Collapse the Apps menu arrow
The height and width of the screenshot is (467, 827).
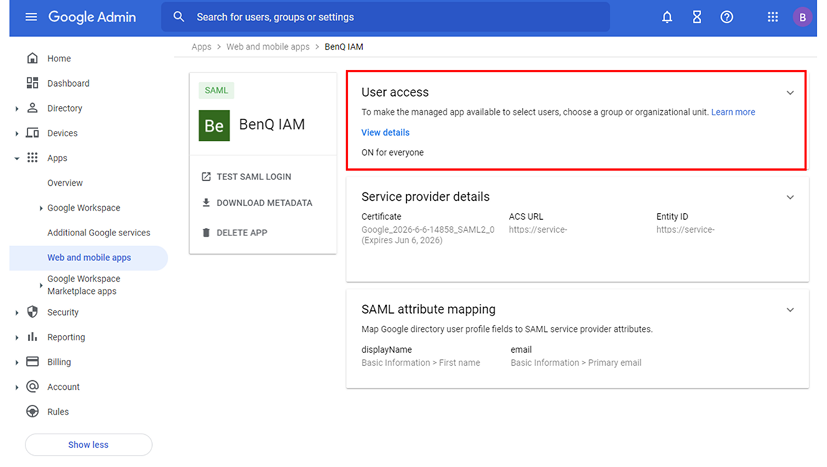click(x=17, y=158)
